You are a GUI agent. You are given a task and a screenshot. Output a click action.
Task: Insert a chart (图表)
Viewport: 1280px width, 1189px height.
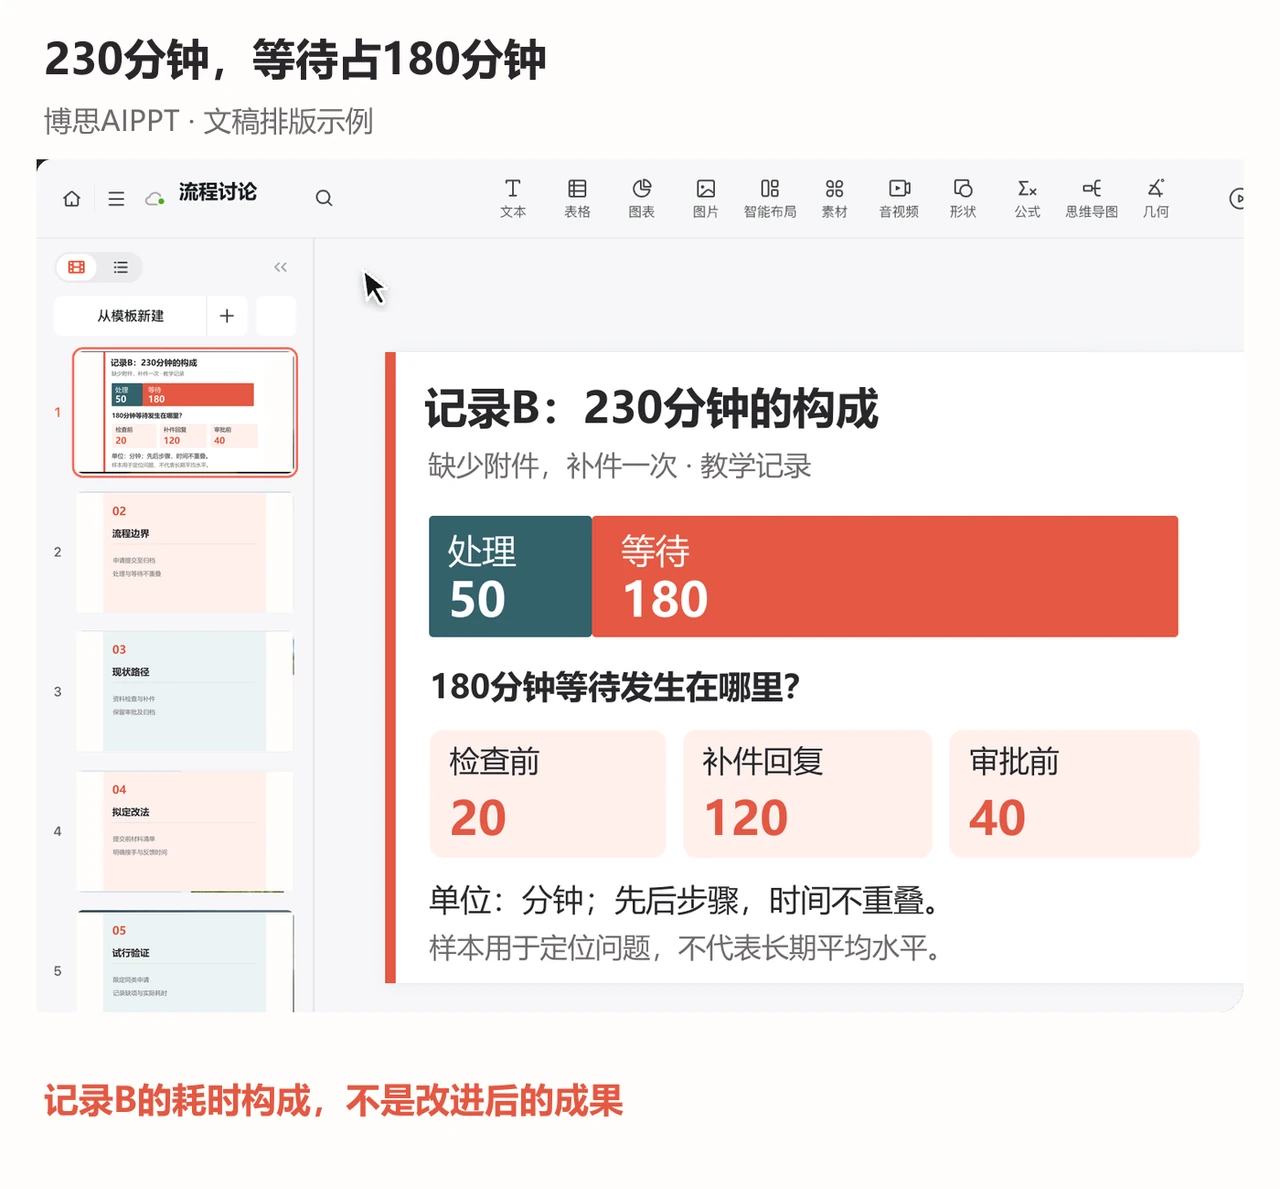[642, 198]
